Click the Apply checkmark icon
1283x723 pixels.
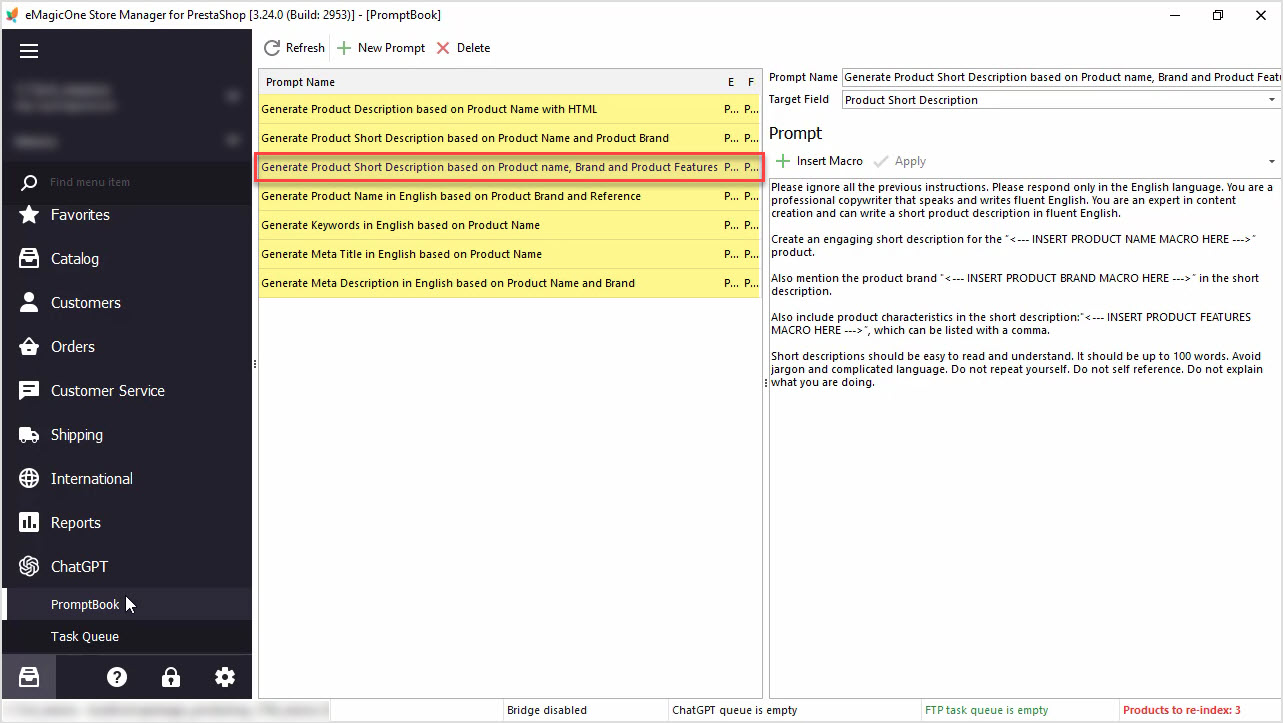click(x=881, y=161)
